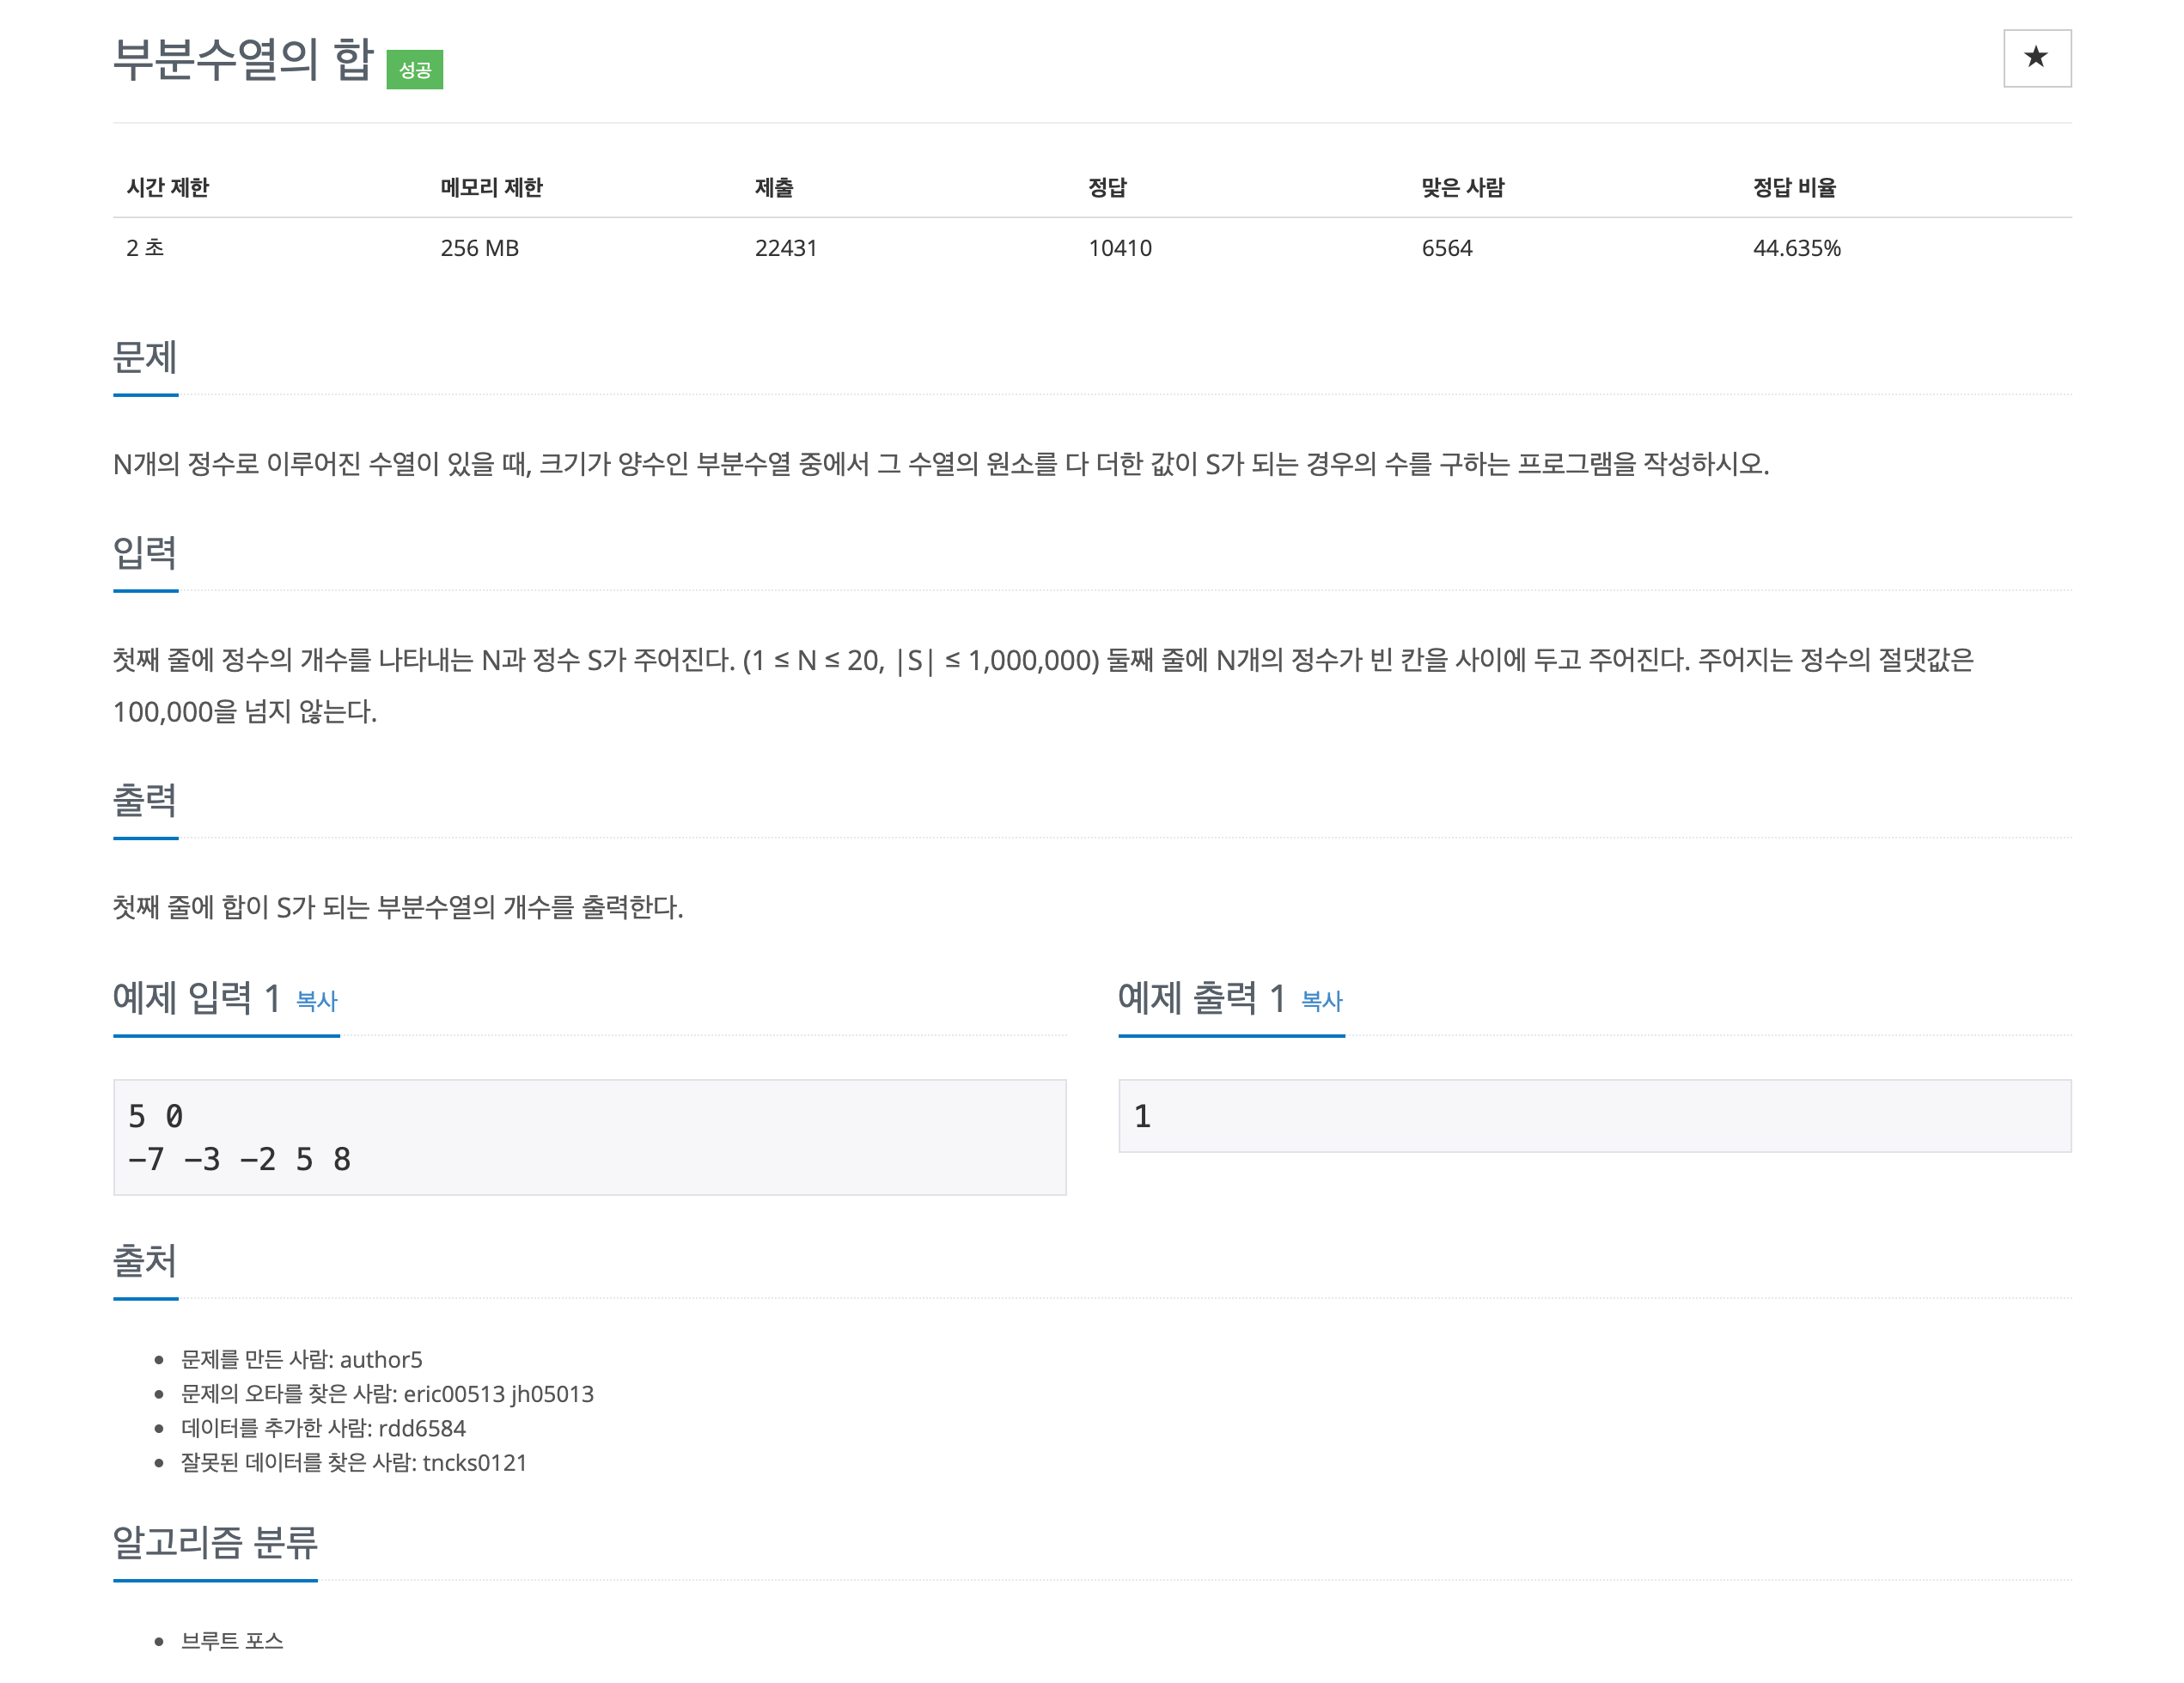Click the star favorite button
The height and width of the screenshot is (1683, 2184).
click(2036, 58)
